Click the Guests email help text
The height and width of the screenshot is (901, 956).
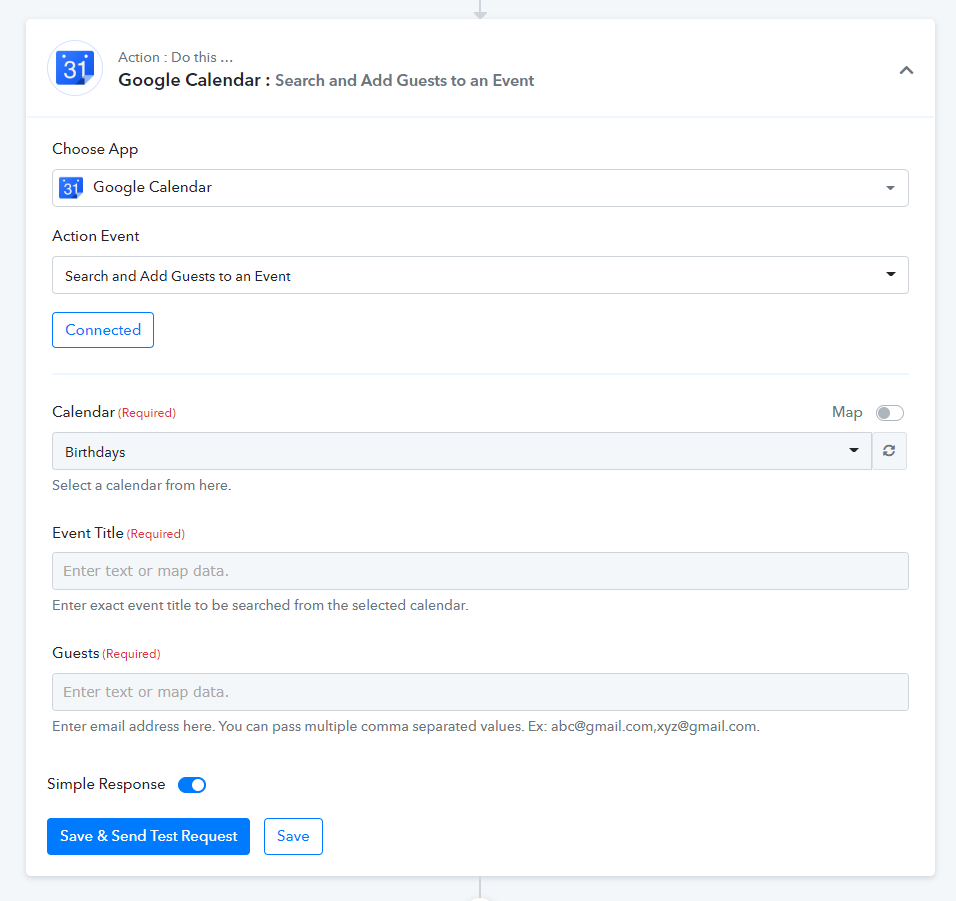406,727
